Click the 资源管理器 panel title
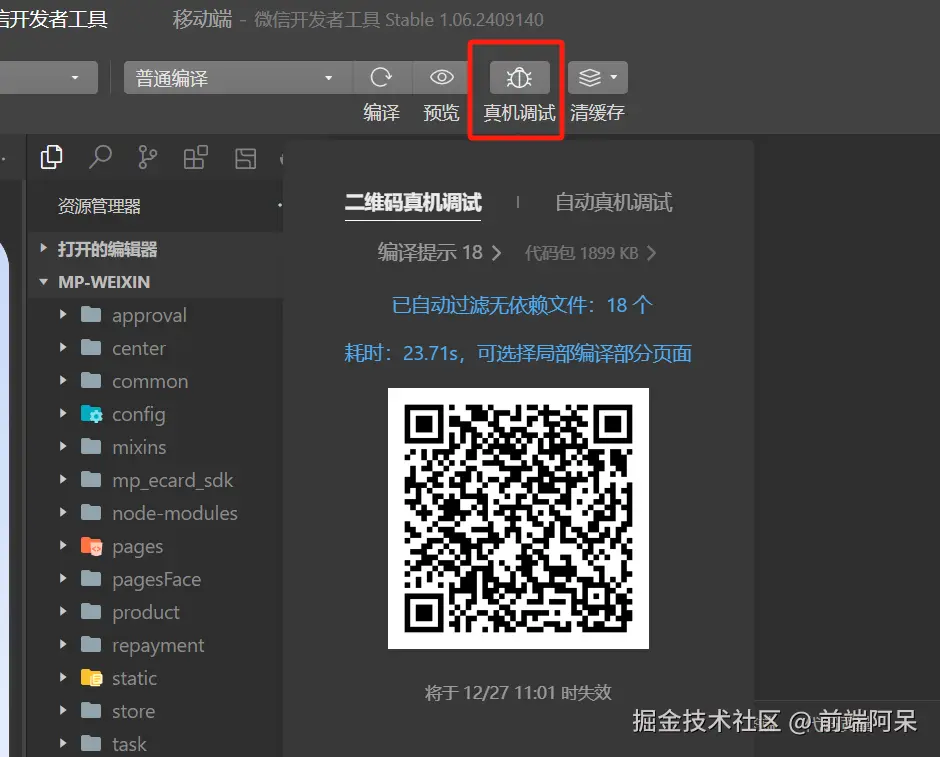 [99, 206]
